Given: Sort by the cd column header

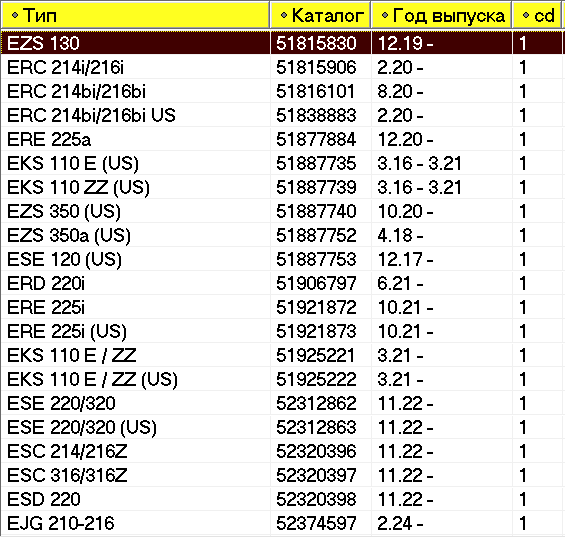Looking at the screenshot, I should [539, 15].
